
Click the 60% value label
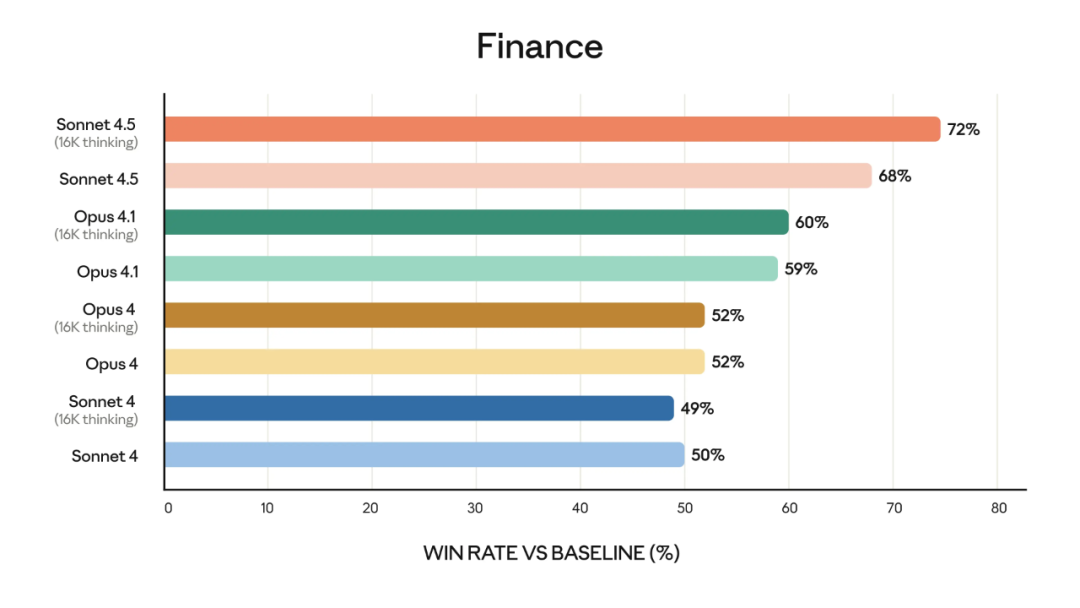[x=812, y=222]
